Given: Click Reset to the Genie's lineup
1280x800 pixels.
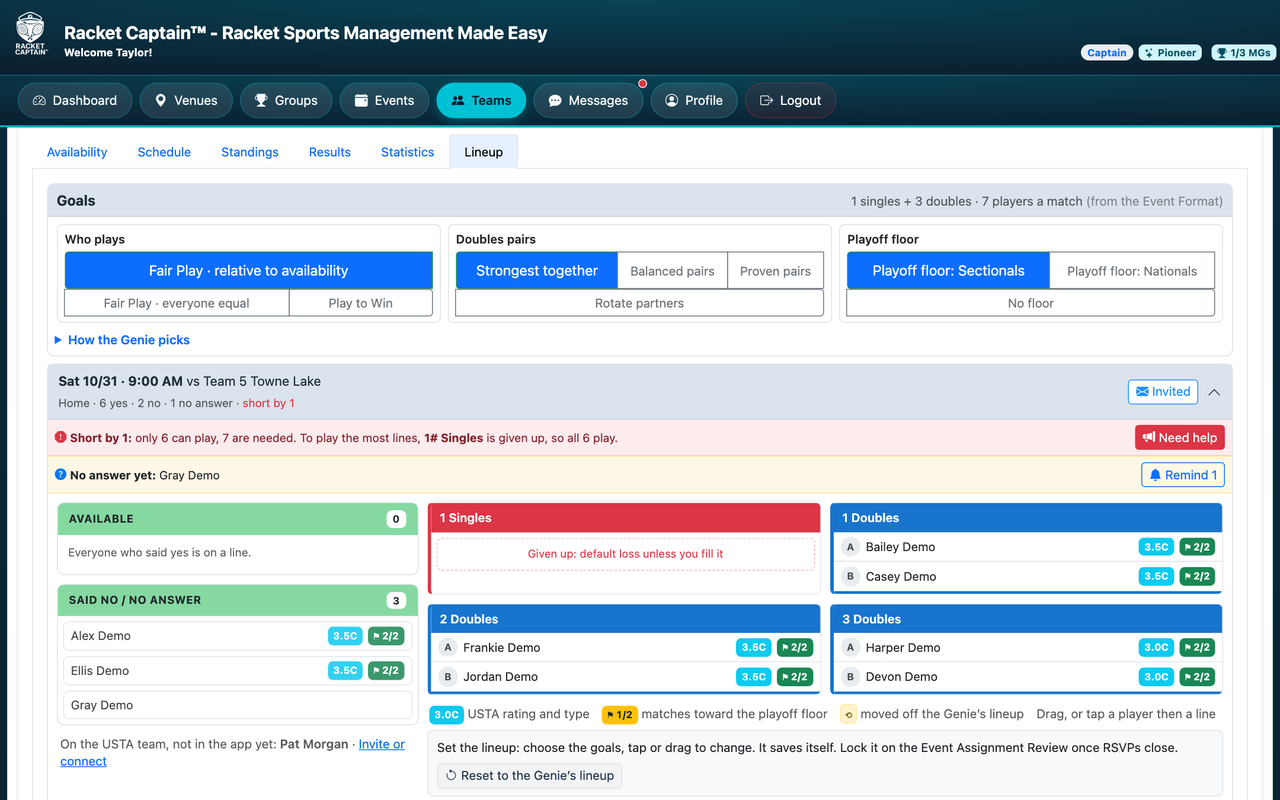Looking at the screenshot, I should pos(530,775).
